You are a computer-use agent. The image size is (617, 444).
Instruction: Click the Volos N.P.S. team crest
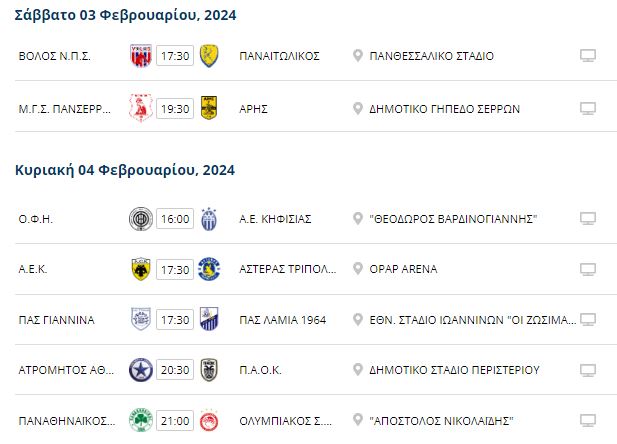(x=141, y=56)
